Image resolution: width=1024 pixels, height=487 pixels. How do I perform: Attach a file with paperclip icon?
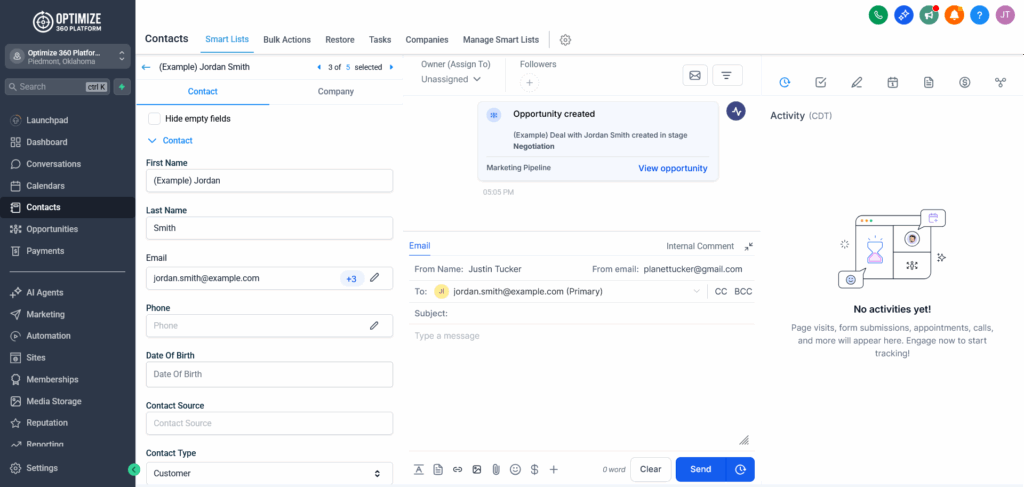(496, 469)
